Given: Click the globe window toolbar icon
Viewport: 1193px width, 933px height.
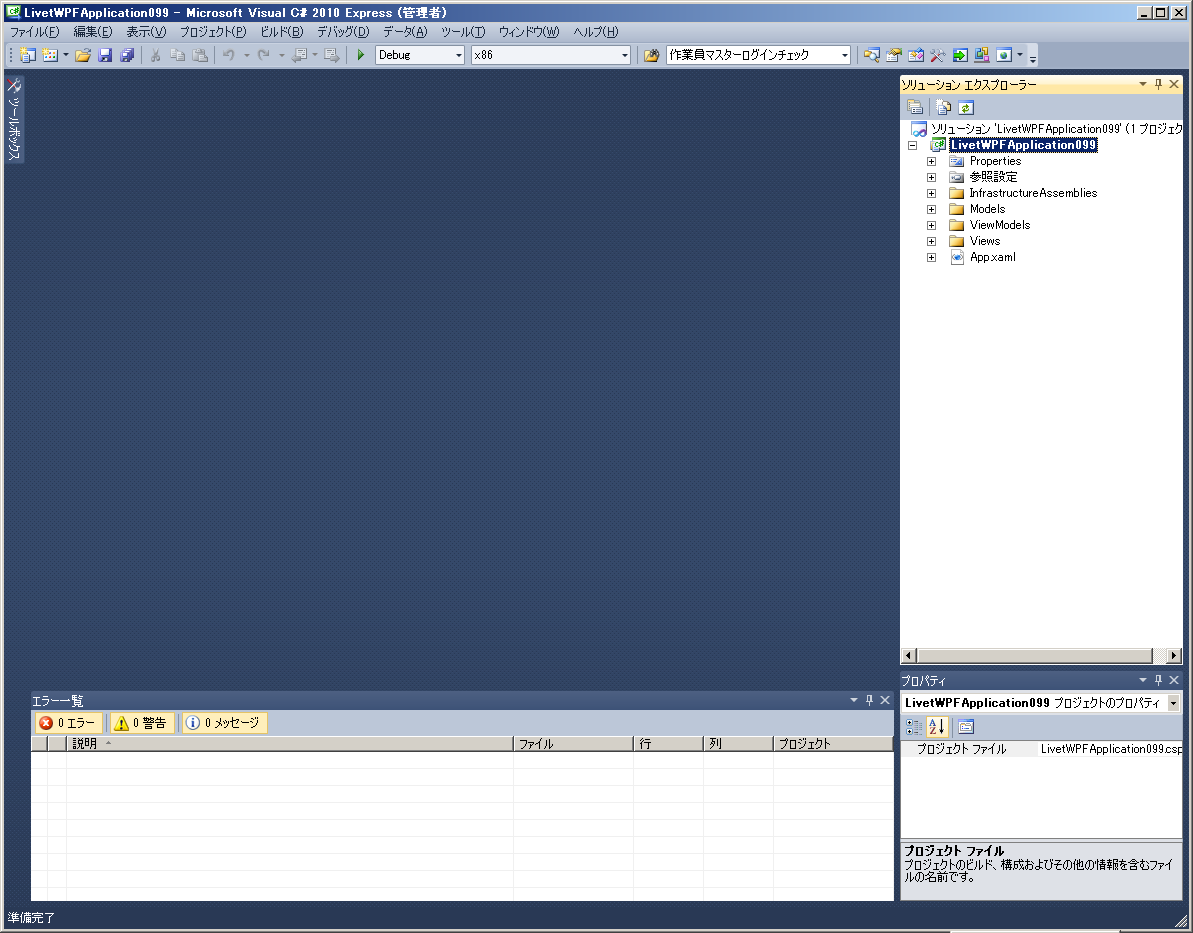Looking at the screenshot, I should 1004,55.
